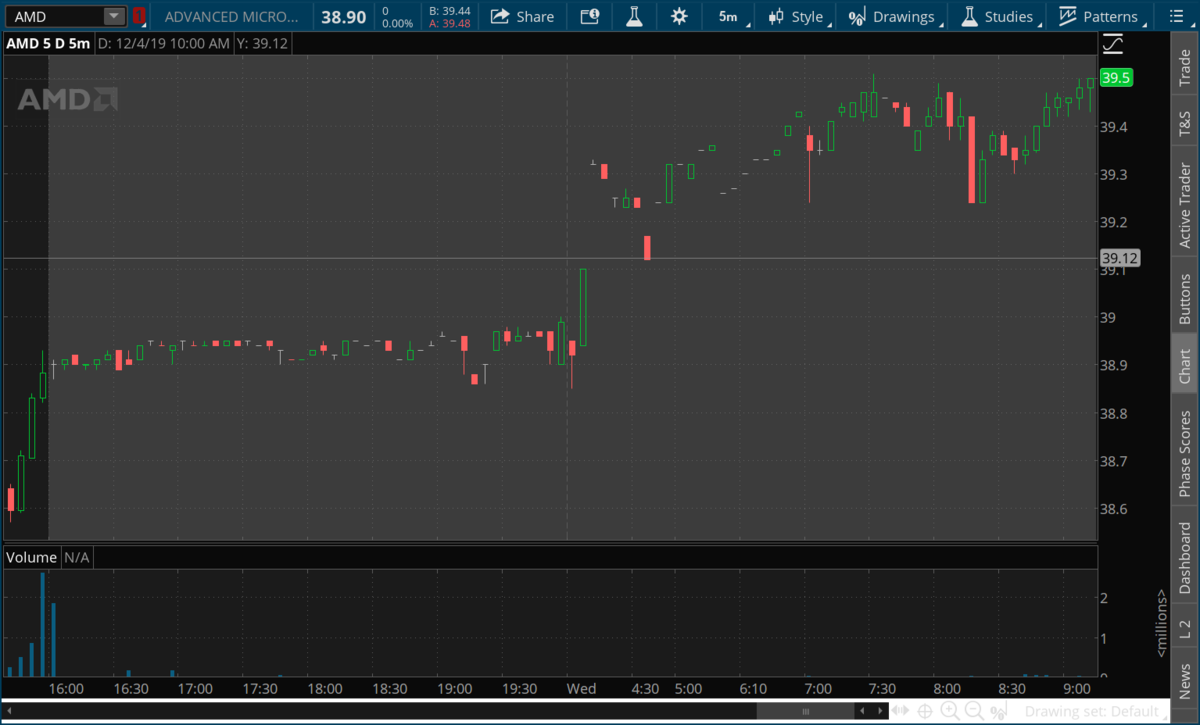Click the D: 12/4/19 10:00 AM date readout
The height and width of the screenshot is (725, 1200).
coord(162,44)
